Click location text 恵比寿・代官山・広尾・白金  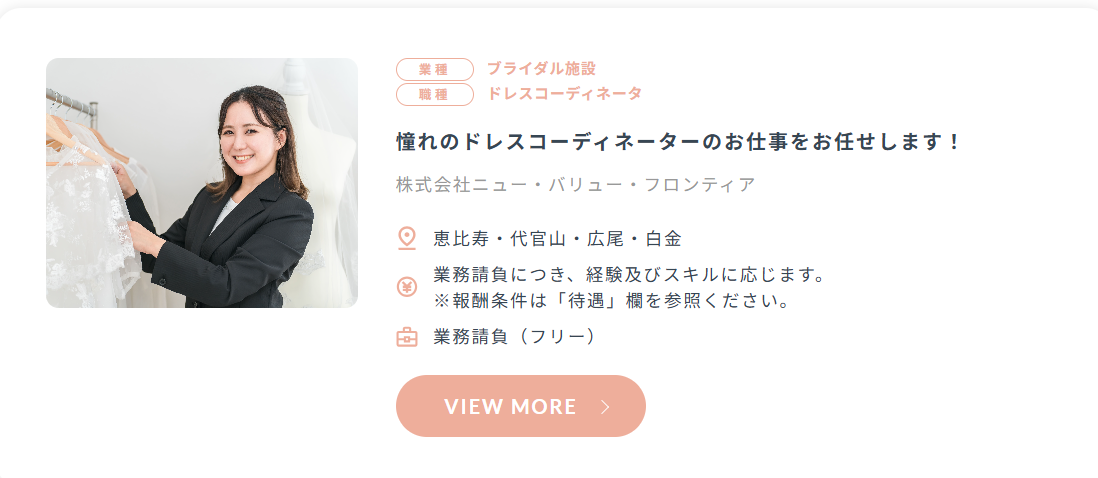pos(557,239)
